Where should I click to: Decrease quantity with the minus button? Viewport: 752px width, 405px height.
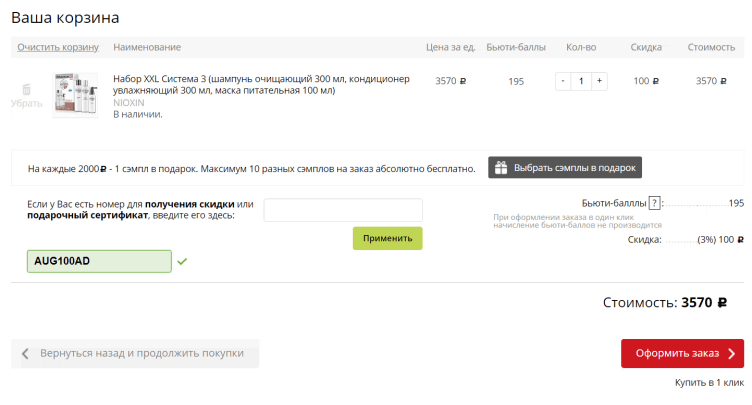point(563,81)
